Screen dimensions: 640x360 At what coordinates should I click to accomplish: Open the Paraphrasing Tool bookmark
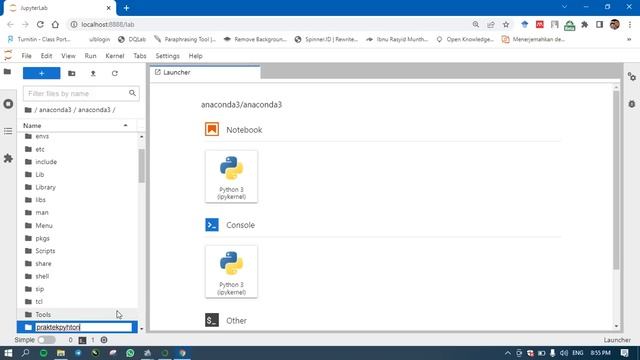click(x=185, y=39)
